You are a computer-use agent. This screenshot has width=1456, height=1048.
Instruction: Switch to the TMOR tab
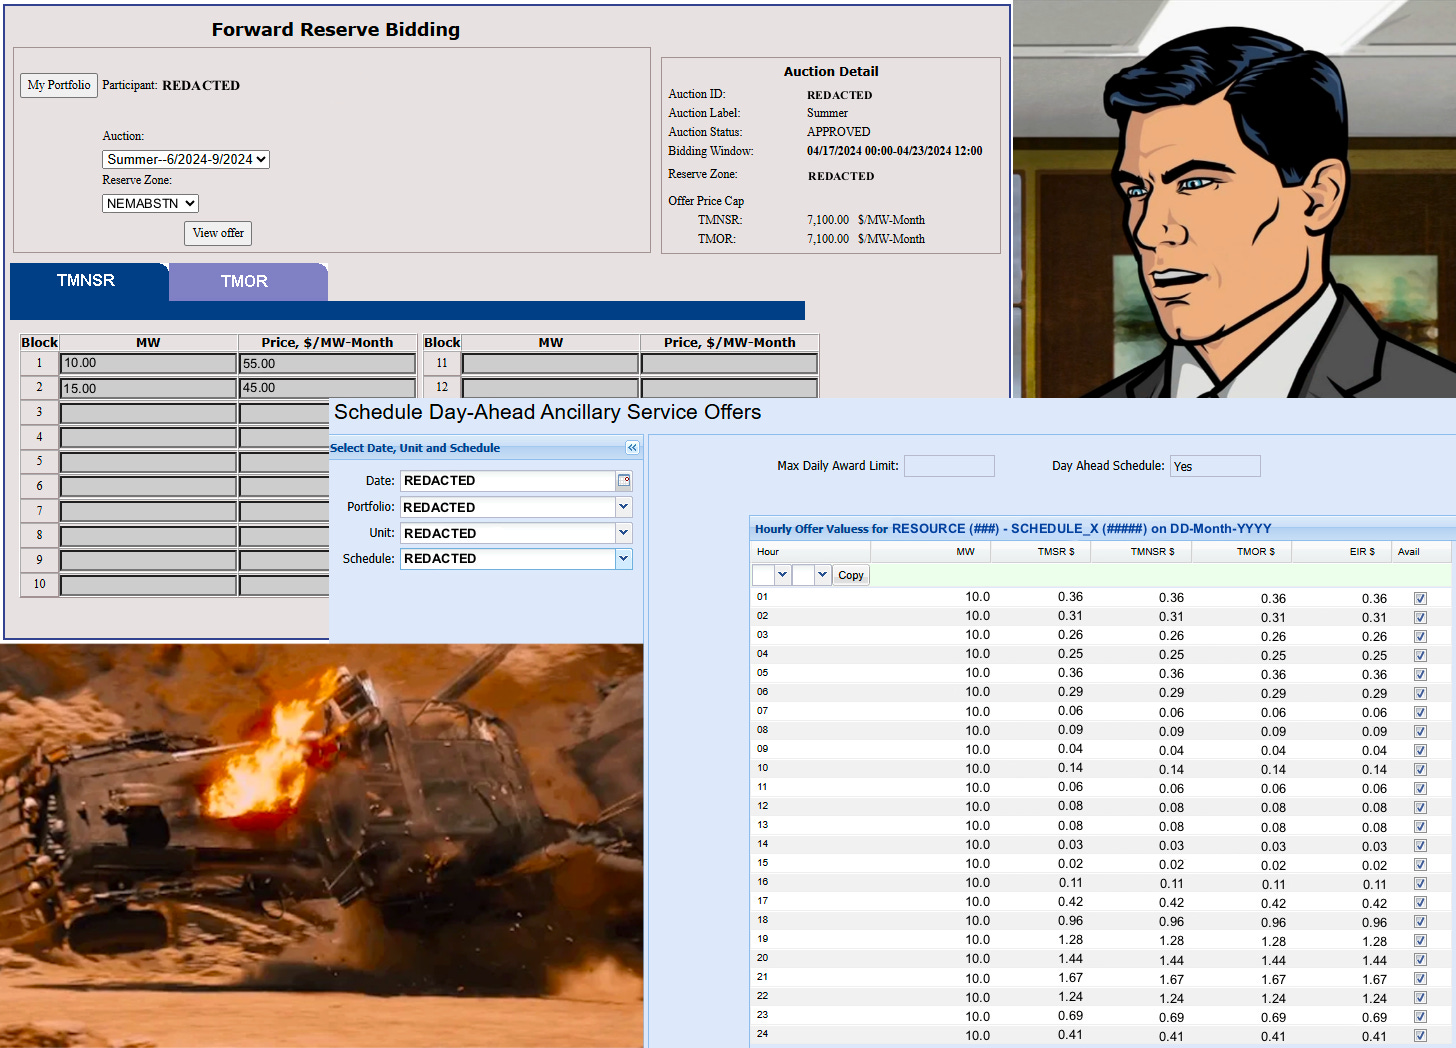tap(247, 282)
